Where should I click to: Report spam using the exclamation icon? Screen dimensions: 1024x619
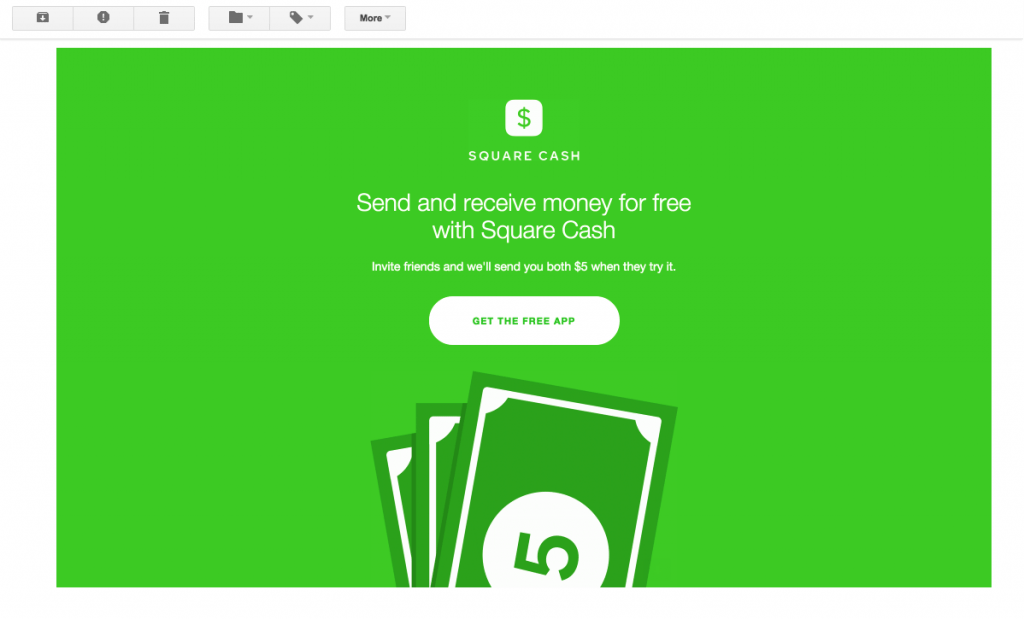103,18
